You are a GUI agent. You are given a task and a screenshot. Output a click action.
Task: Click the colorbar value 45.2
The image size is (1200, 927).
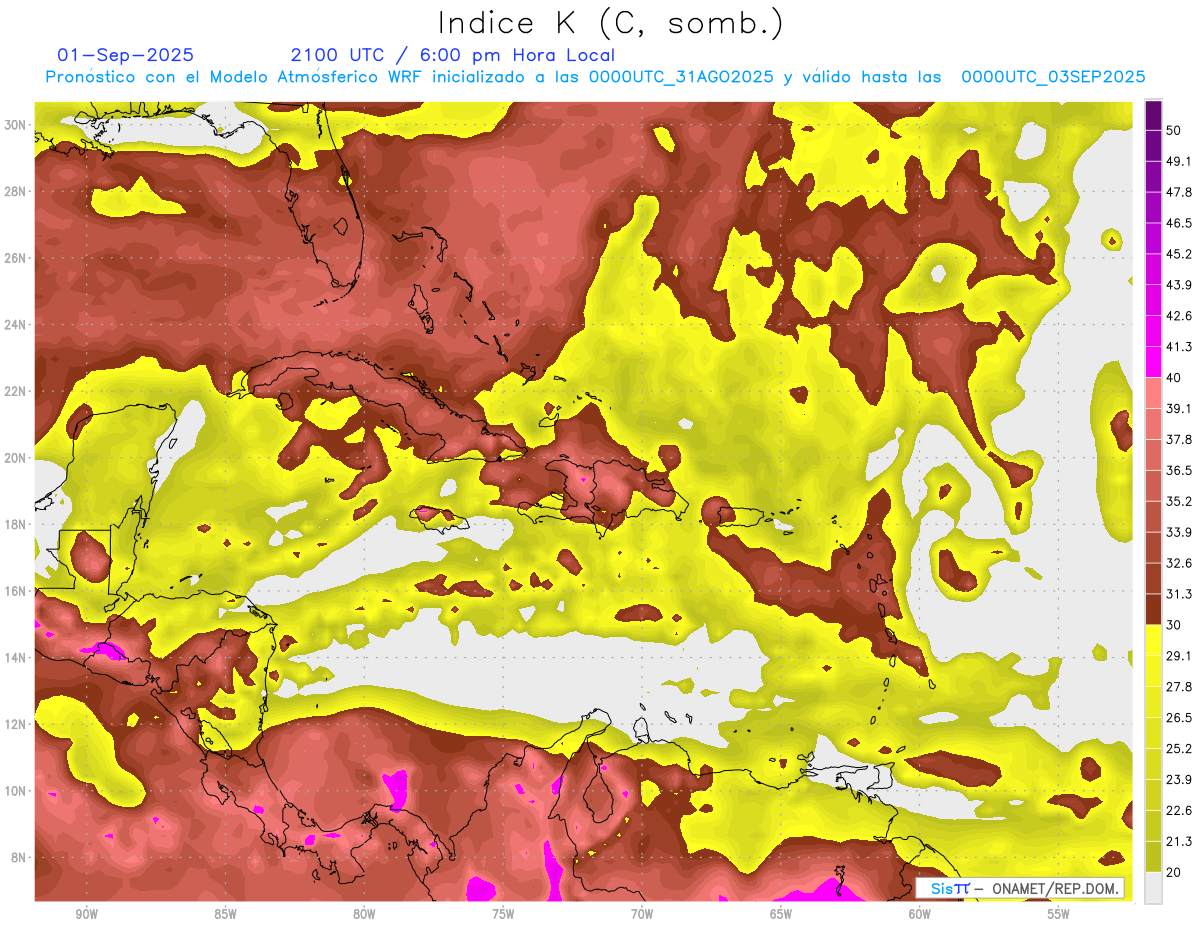1178,254
